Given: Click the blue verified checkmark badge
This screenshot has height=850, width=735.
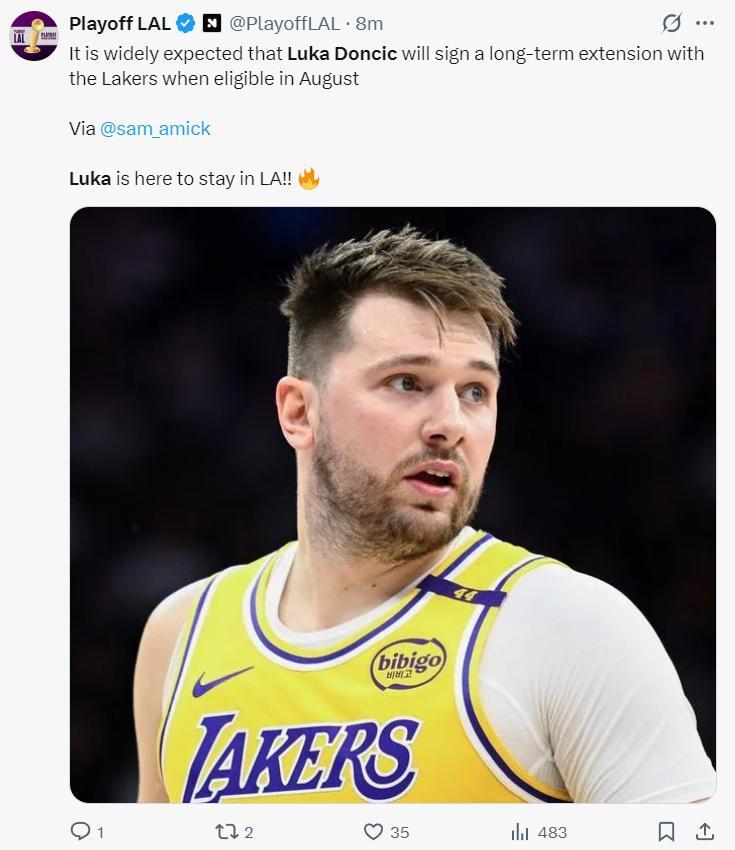Looking at the screenshot, I should coord(185,23).
